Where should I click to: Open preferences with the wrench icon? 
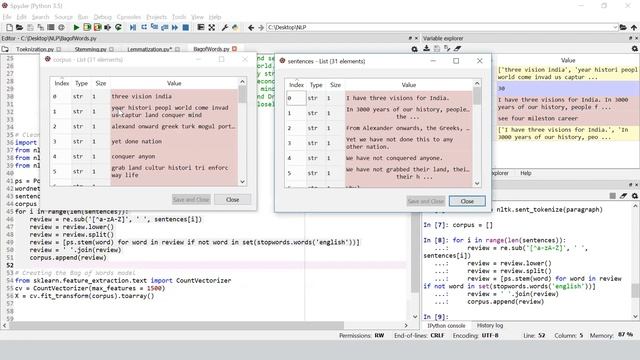tap(224, 27)
